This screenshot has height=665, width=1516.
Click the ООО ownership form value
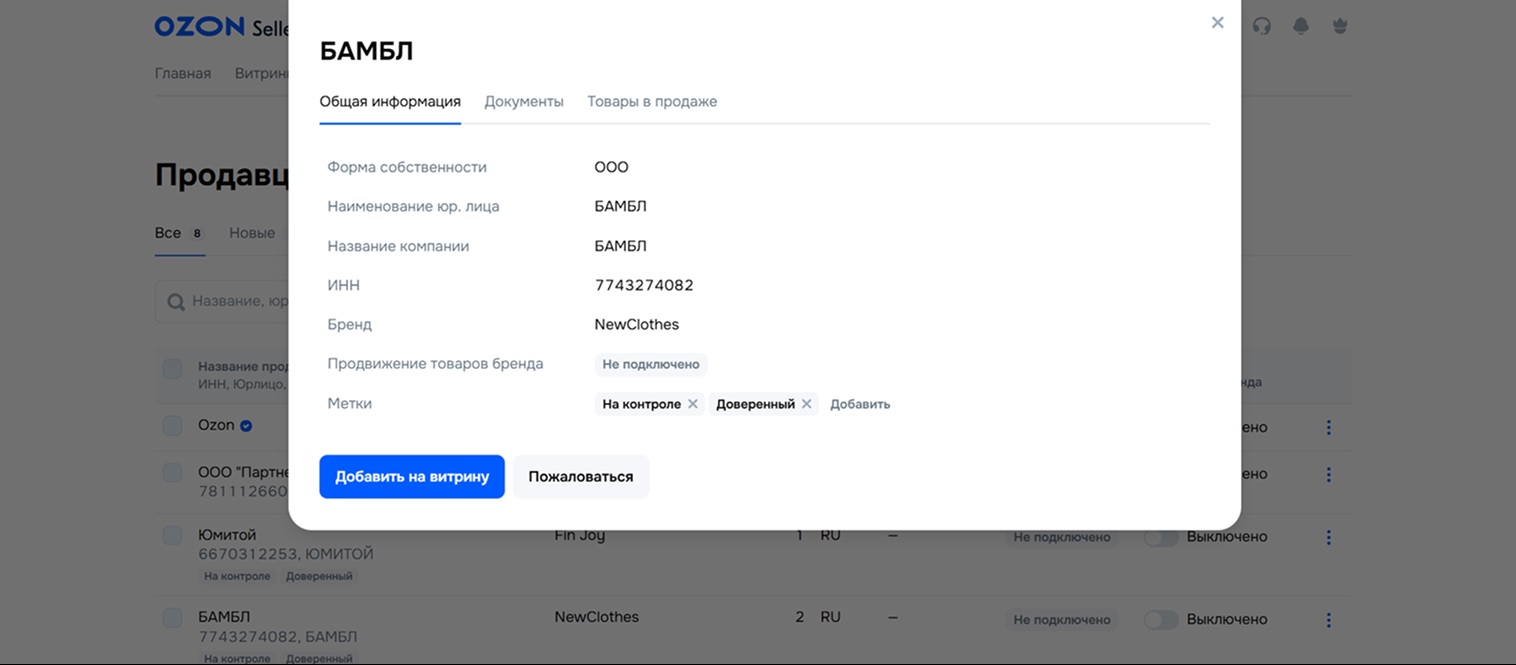click(611, 167)
